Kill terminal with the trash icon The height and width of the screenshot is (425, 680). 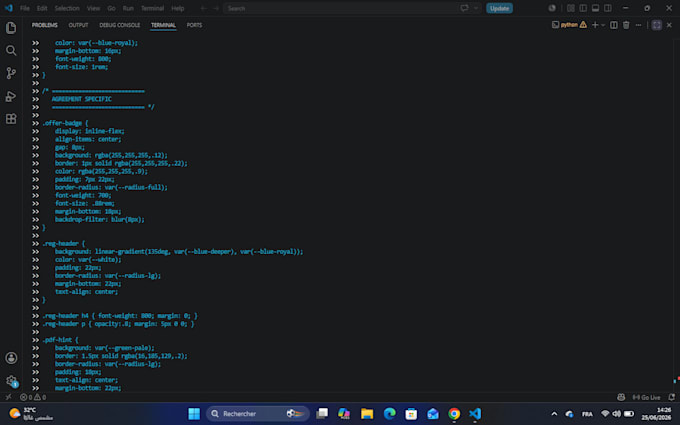[x=626, y=25]
